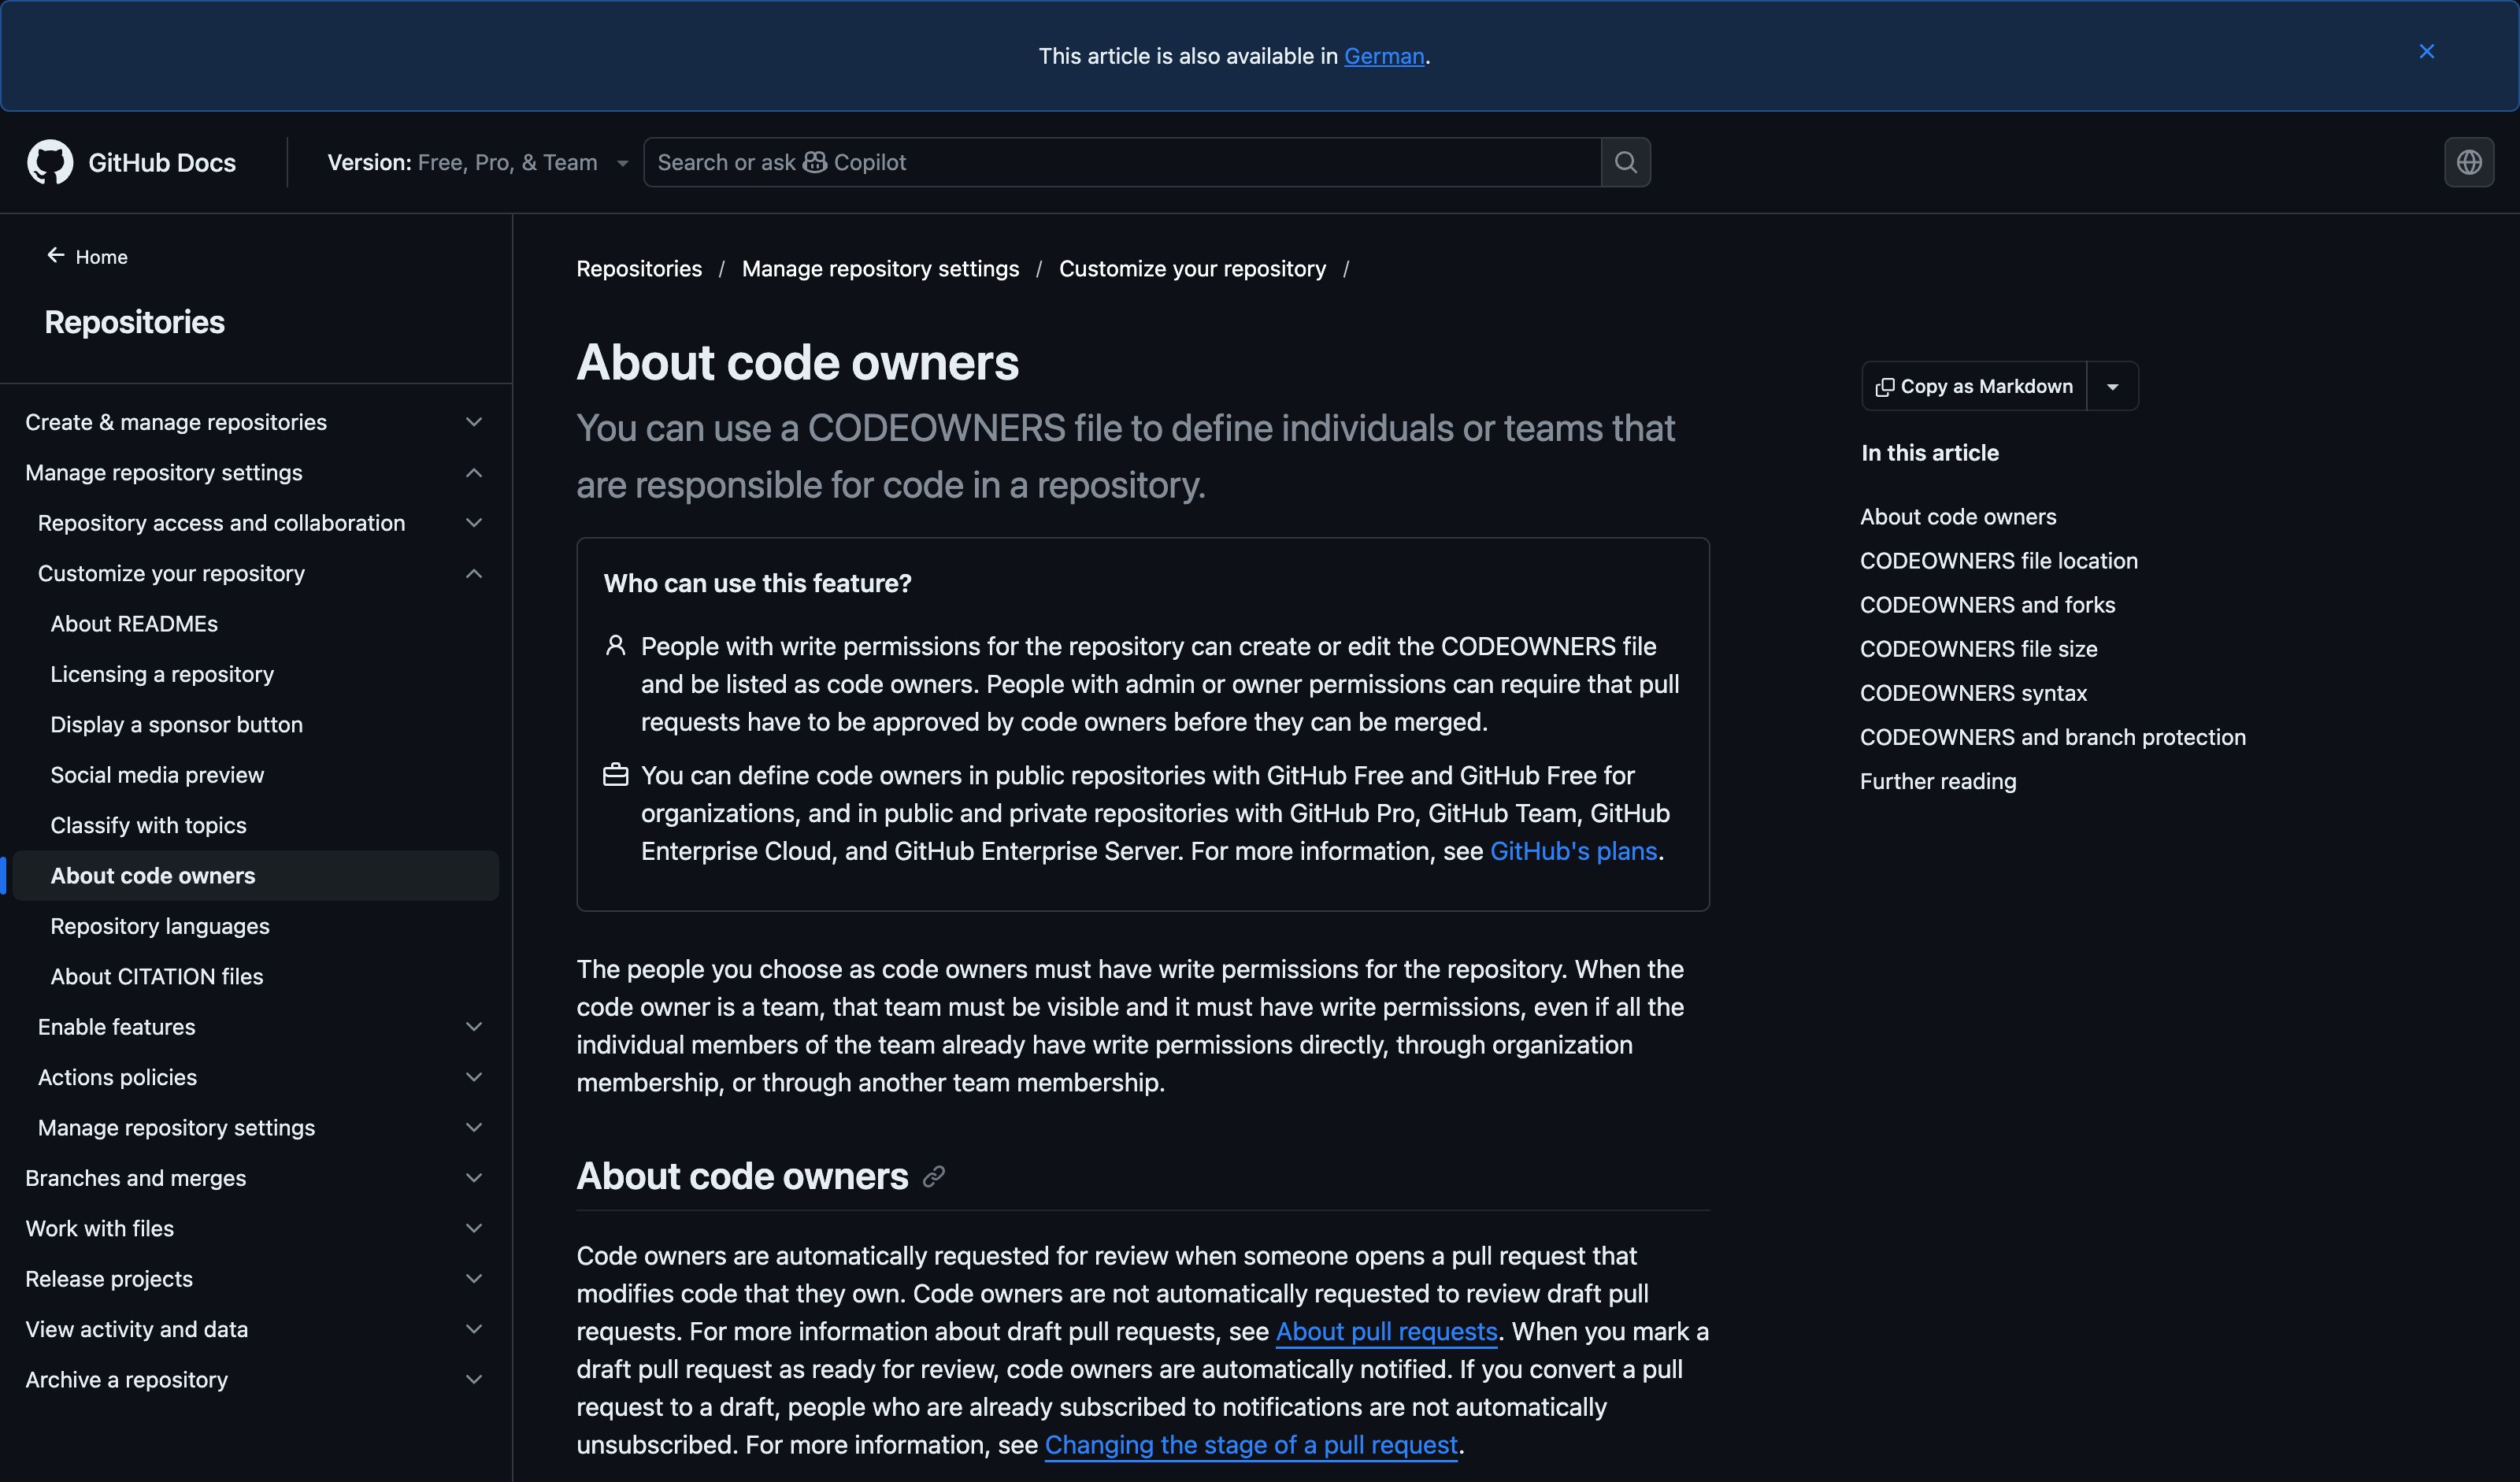Image resolution: width=2520 pixels, height=1482 pixels.
Task: Open About READMEs page
Action: (x=134, y=624)
